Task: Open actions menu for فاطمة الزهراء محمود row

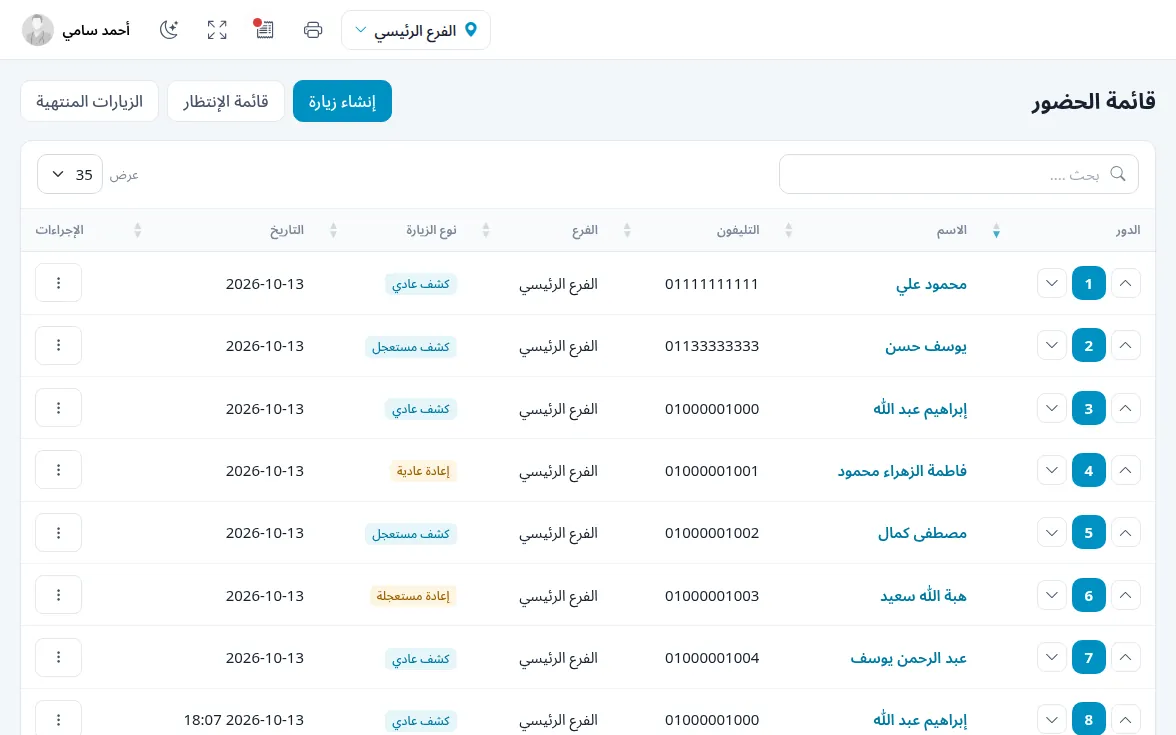Action: coord(58,470)
